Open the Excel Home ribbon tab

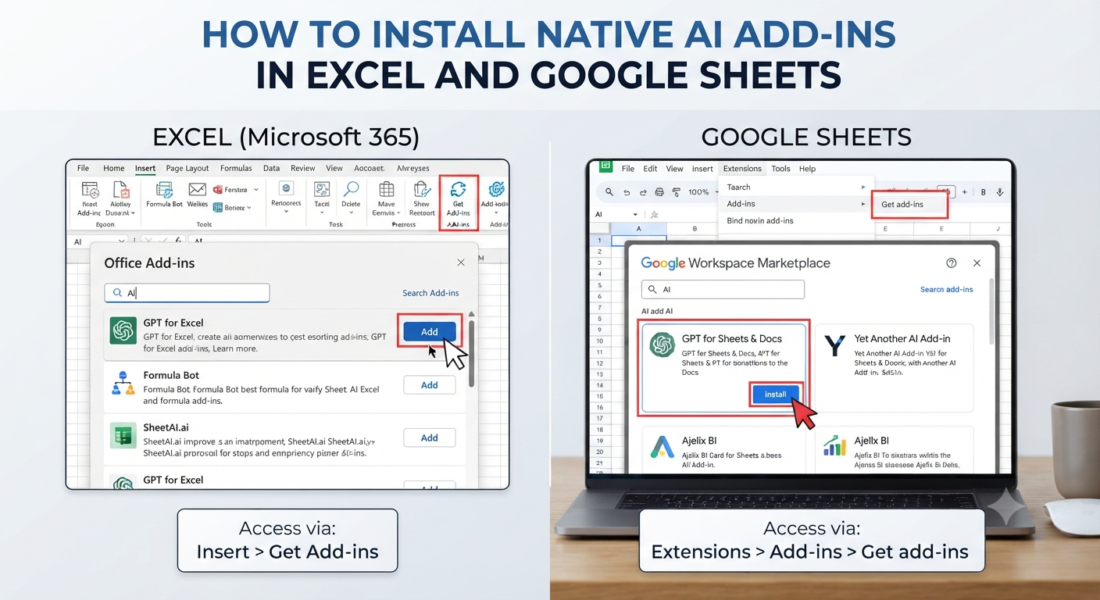pyautogui.click(x=114, y=168)
